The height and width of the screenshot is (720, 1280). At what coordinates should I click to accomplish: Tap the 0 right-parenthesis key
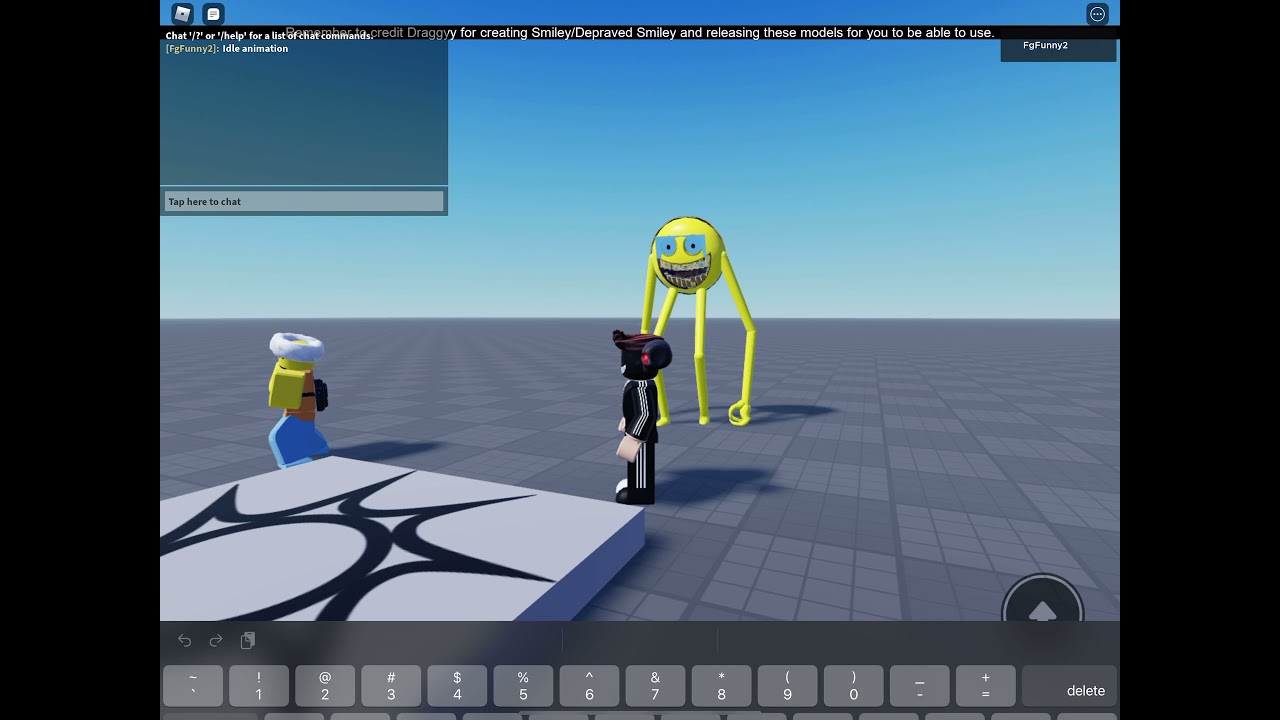(853, 686)
